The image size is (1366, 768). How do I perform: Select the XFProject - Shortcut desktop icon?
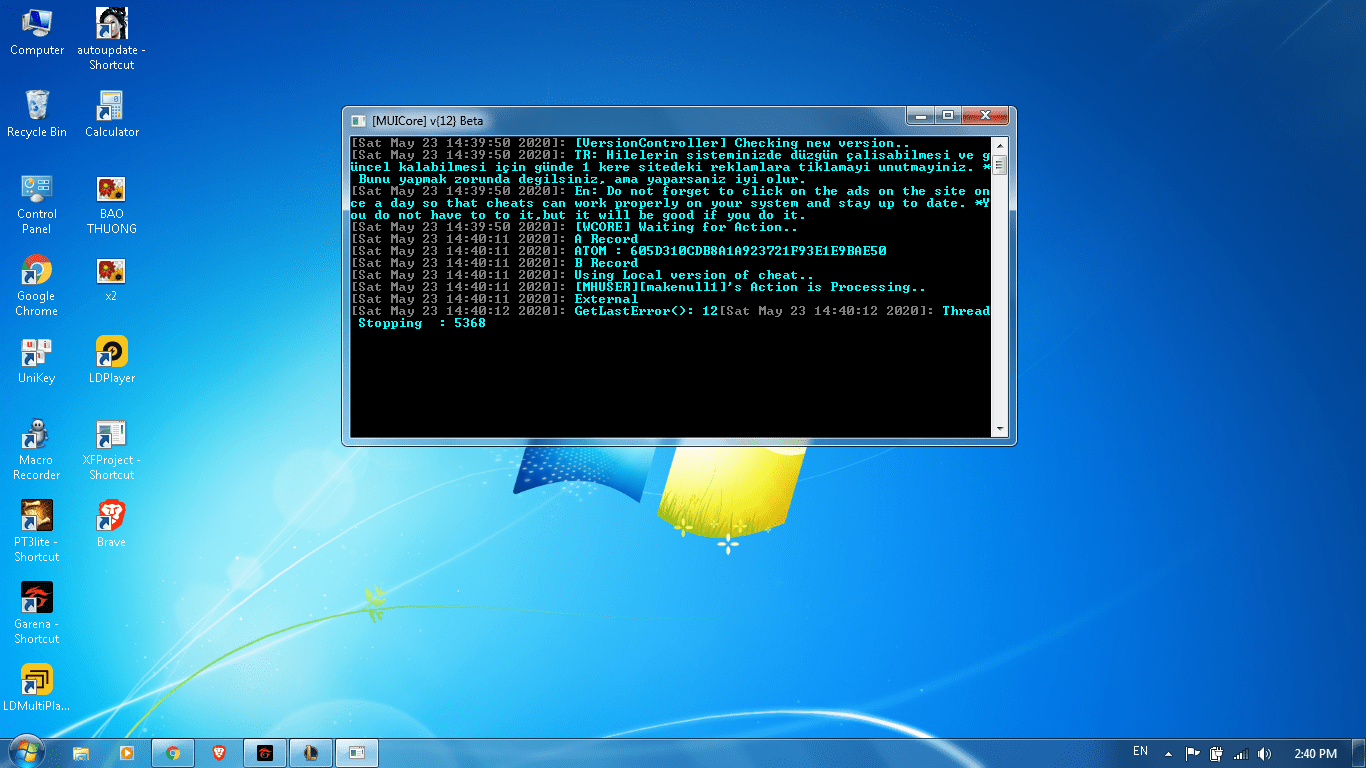tap(111, 450)
